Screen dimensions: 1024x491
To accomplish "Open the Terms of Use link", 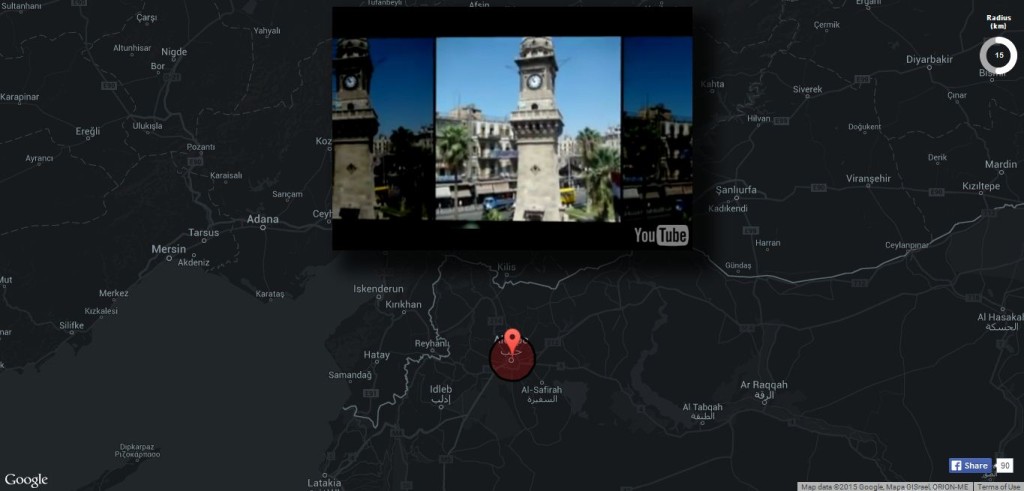I will (999, 486).
